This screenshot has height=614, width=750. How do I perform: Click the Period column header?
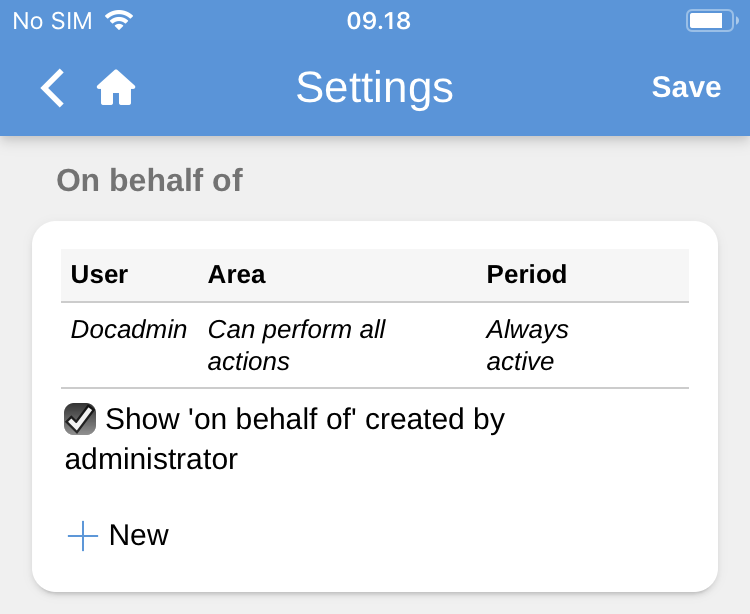[x=526, y=275]
